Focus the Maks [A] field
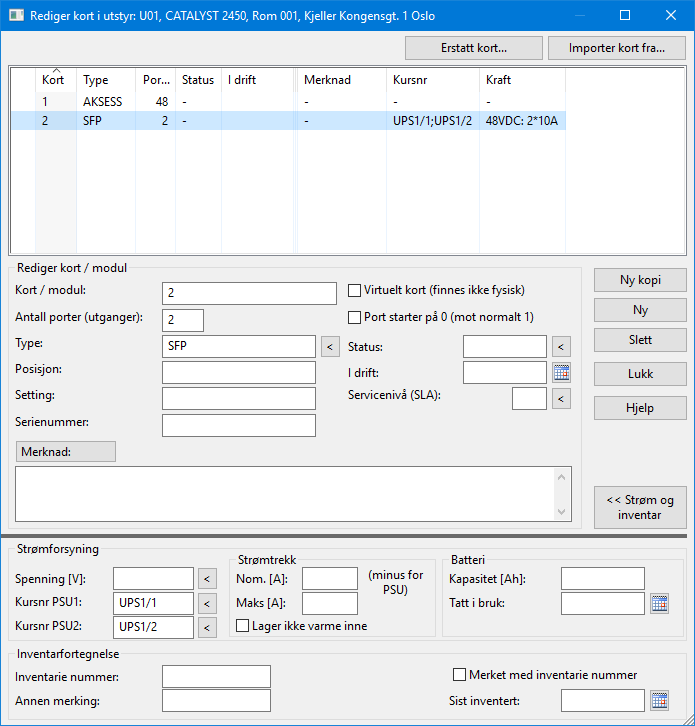Image resolution: width=695 pixels, height=726 pixels. (330, 603)
